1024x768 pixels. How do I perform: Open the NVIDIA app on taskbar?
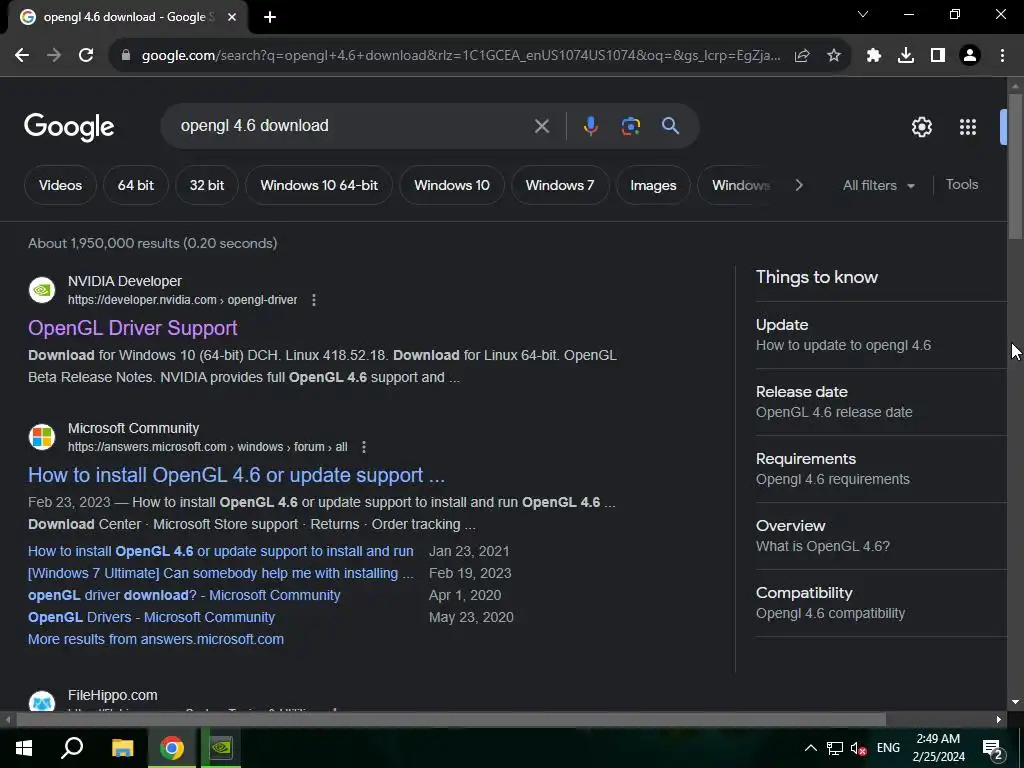pyautogui.click(x=221, y=748)
